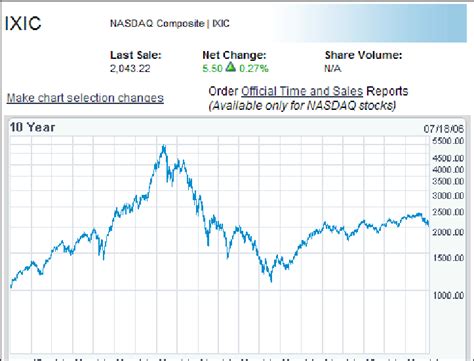Click the 4500.00 axis label
The height and width of the screenshot is (361, 474).
tap(448, 158)
